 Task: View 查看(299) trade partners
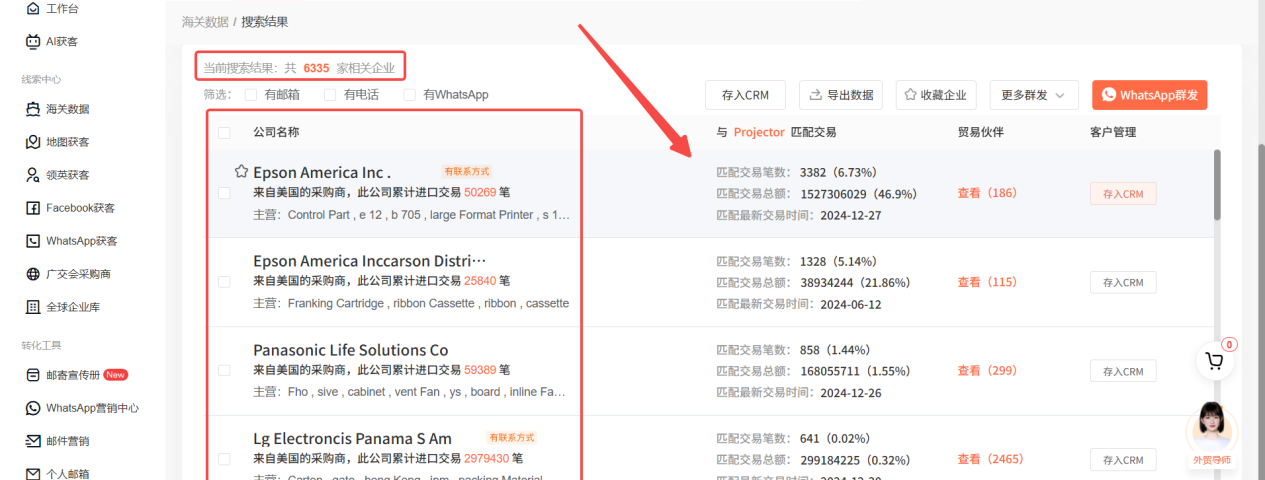click(x=986, y=370)
